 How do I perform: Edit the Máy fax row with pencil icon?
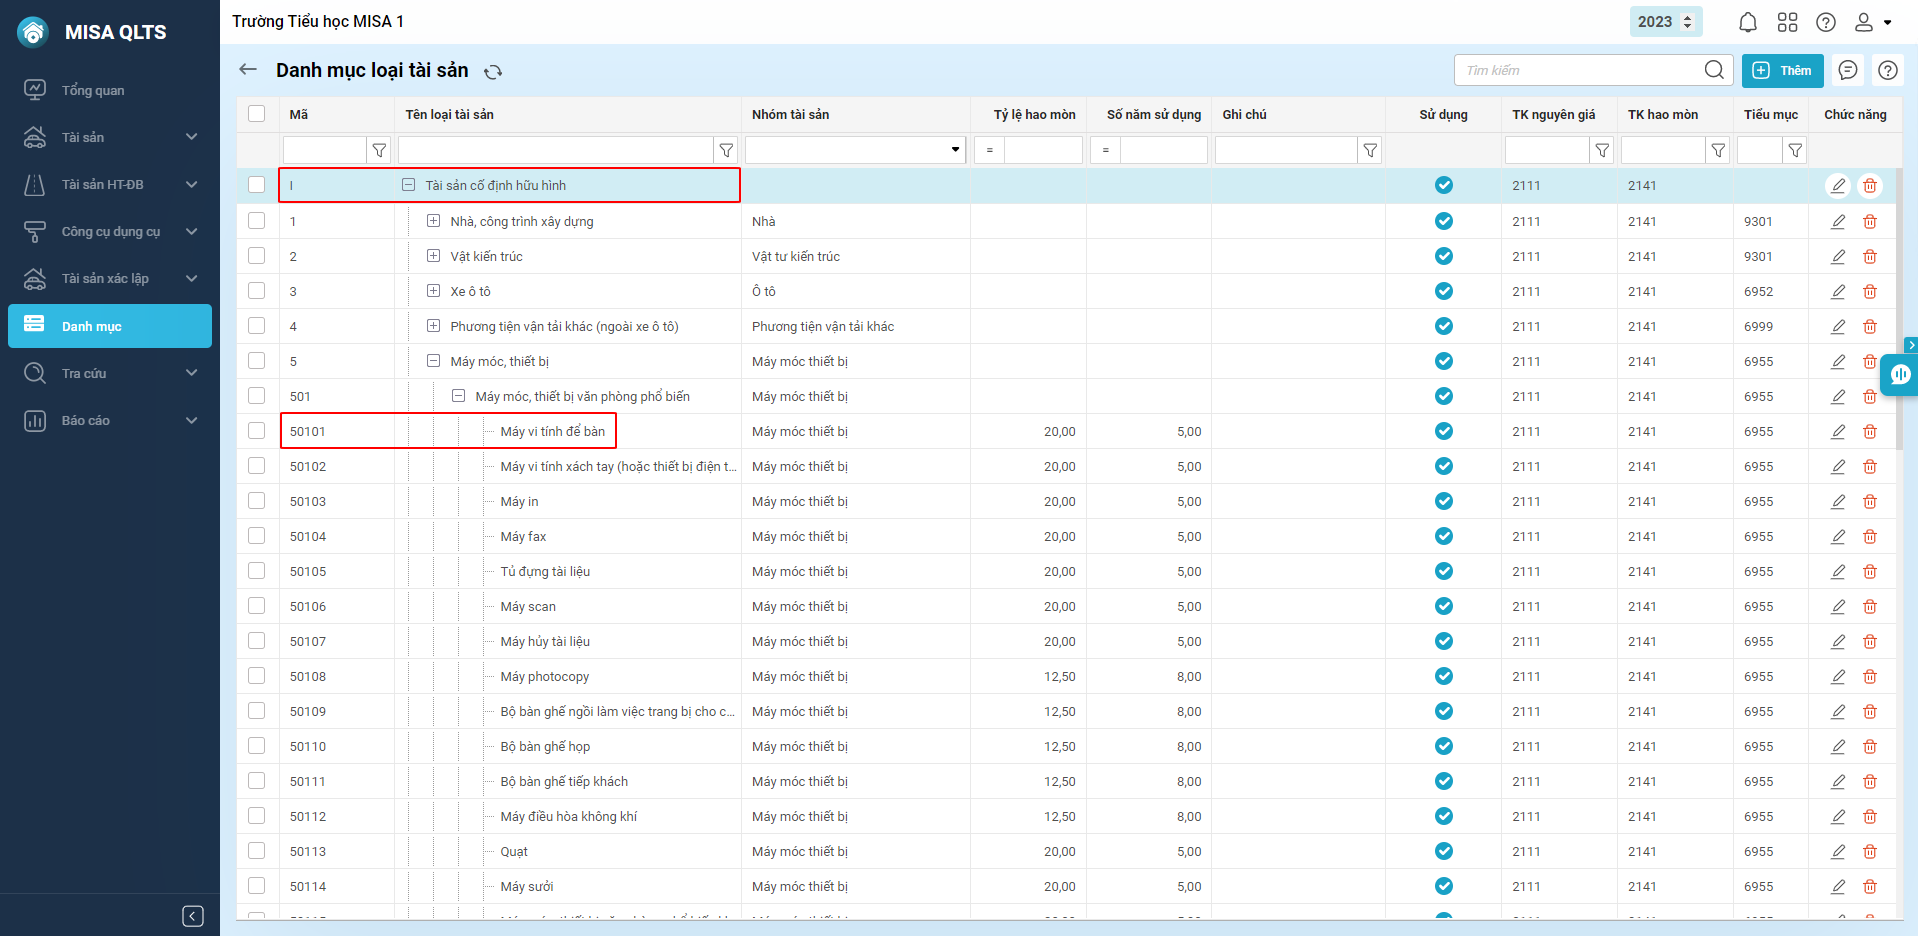(1837, 537)
